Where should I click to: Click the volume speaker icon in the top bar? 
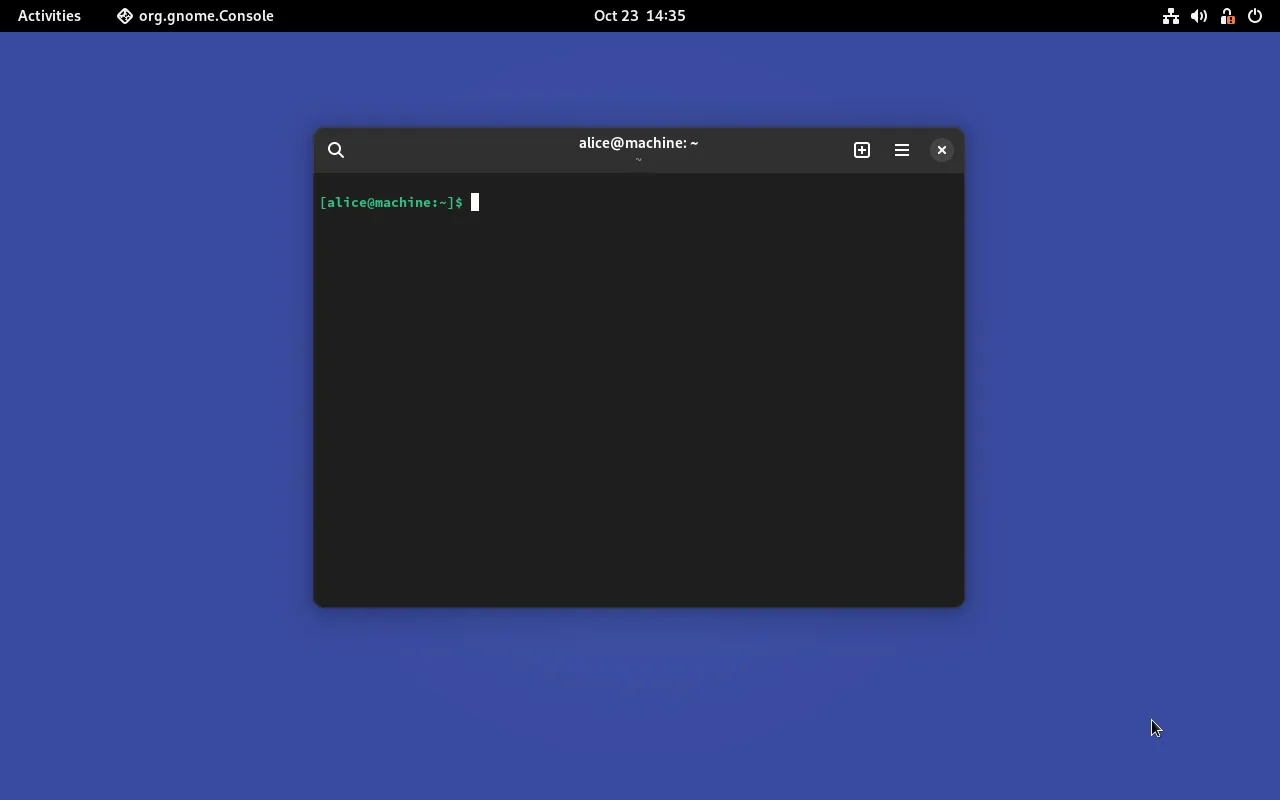click(x=1198, y=16)
